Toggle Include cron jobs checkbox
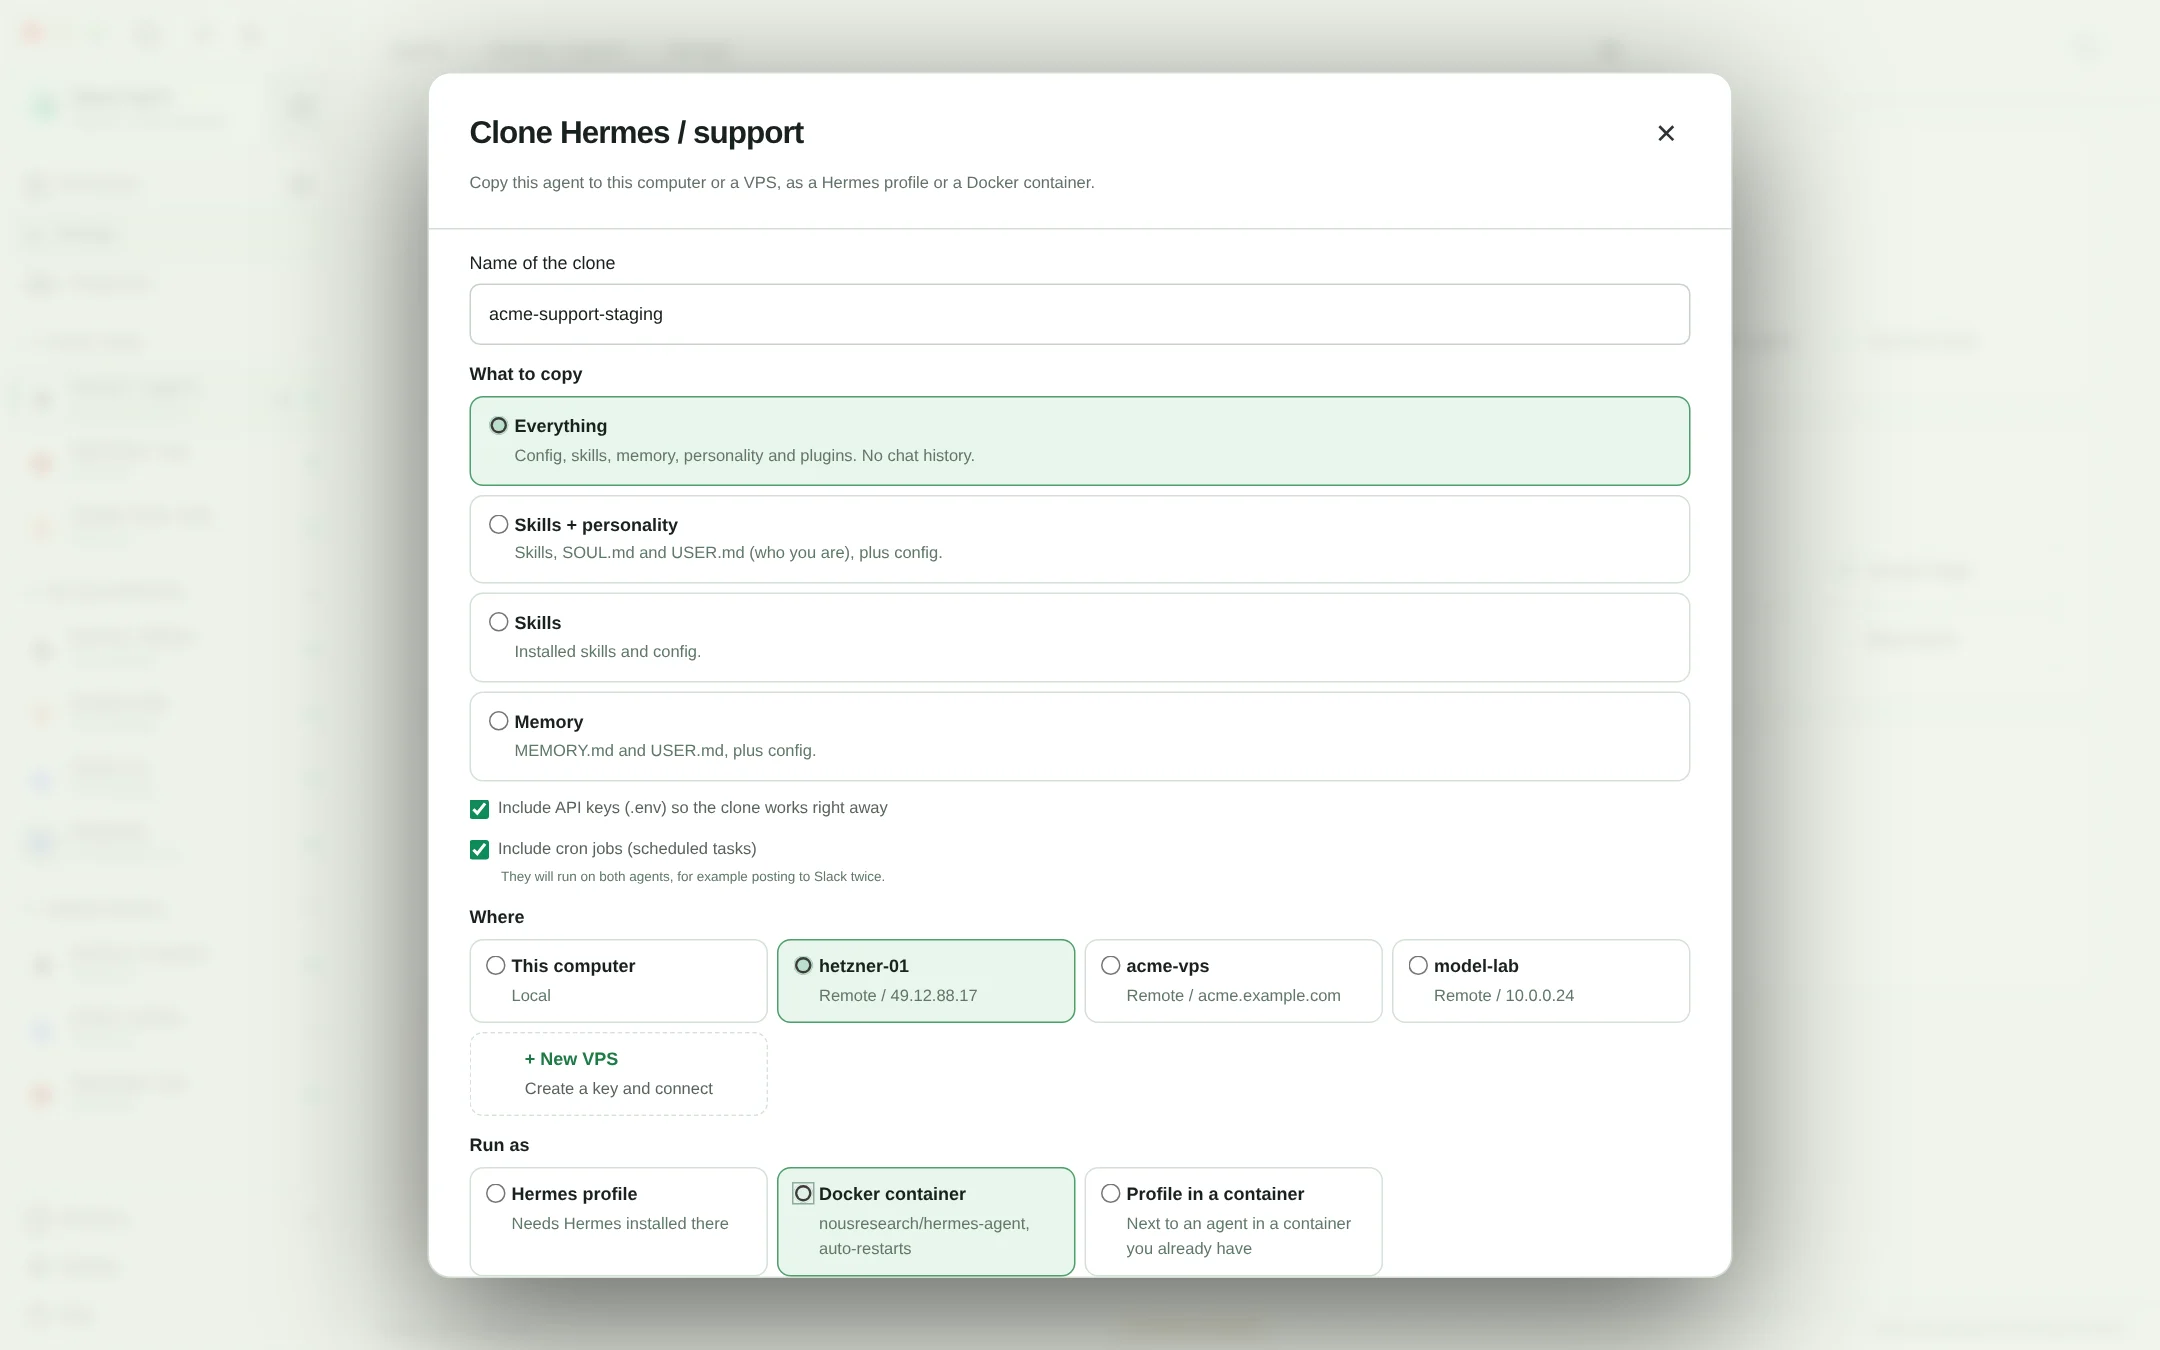Screen dimensions: 2160x1350 480,850
